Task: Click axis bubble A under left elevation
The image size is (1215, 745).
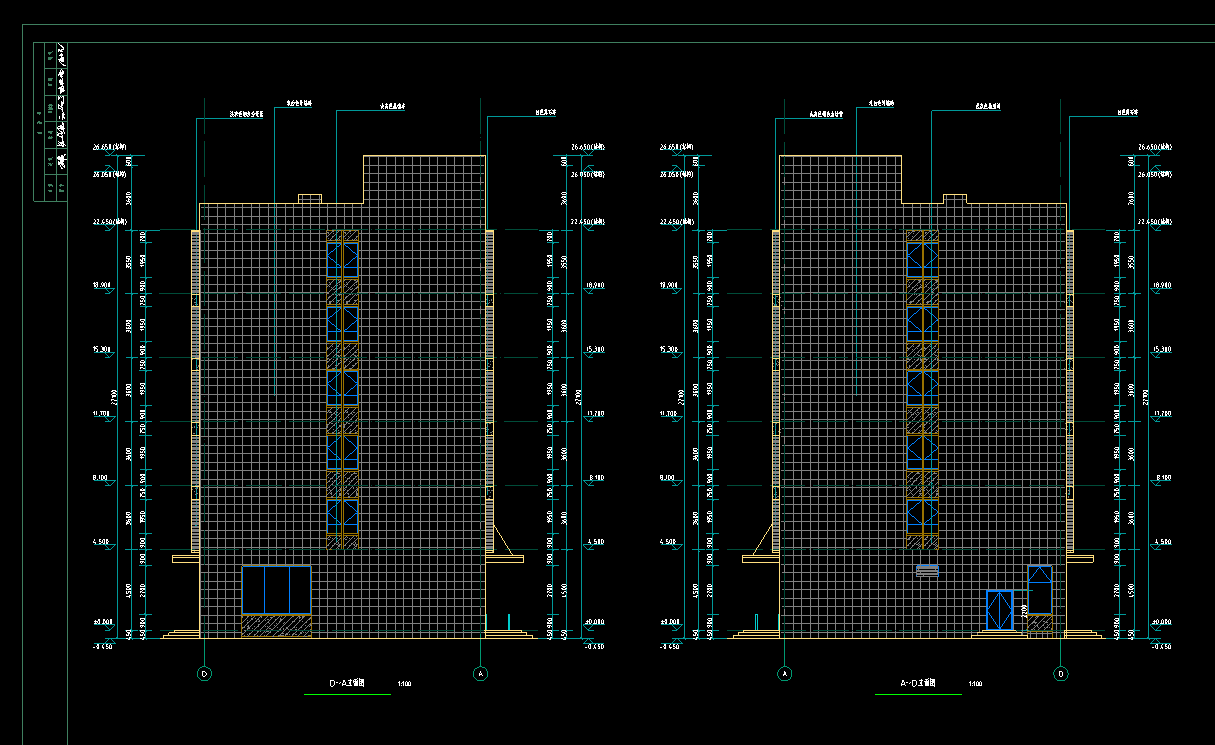Action: pyautogui.click(x=481, y=674)
